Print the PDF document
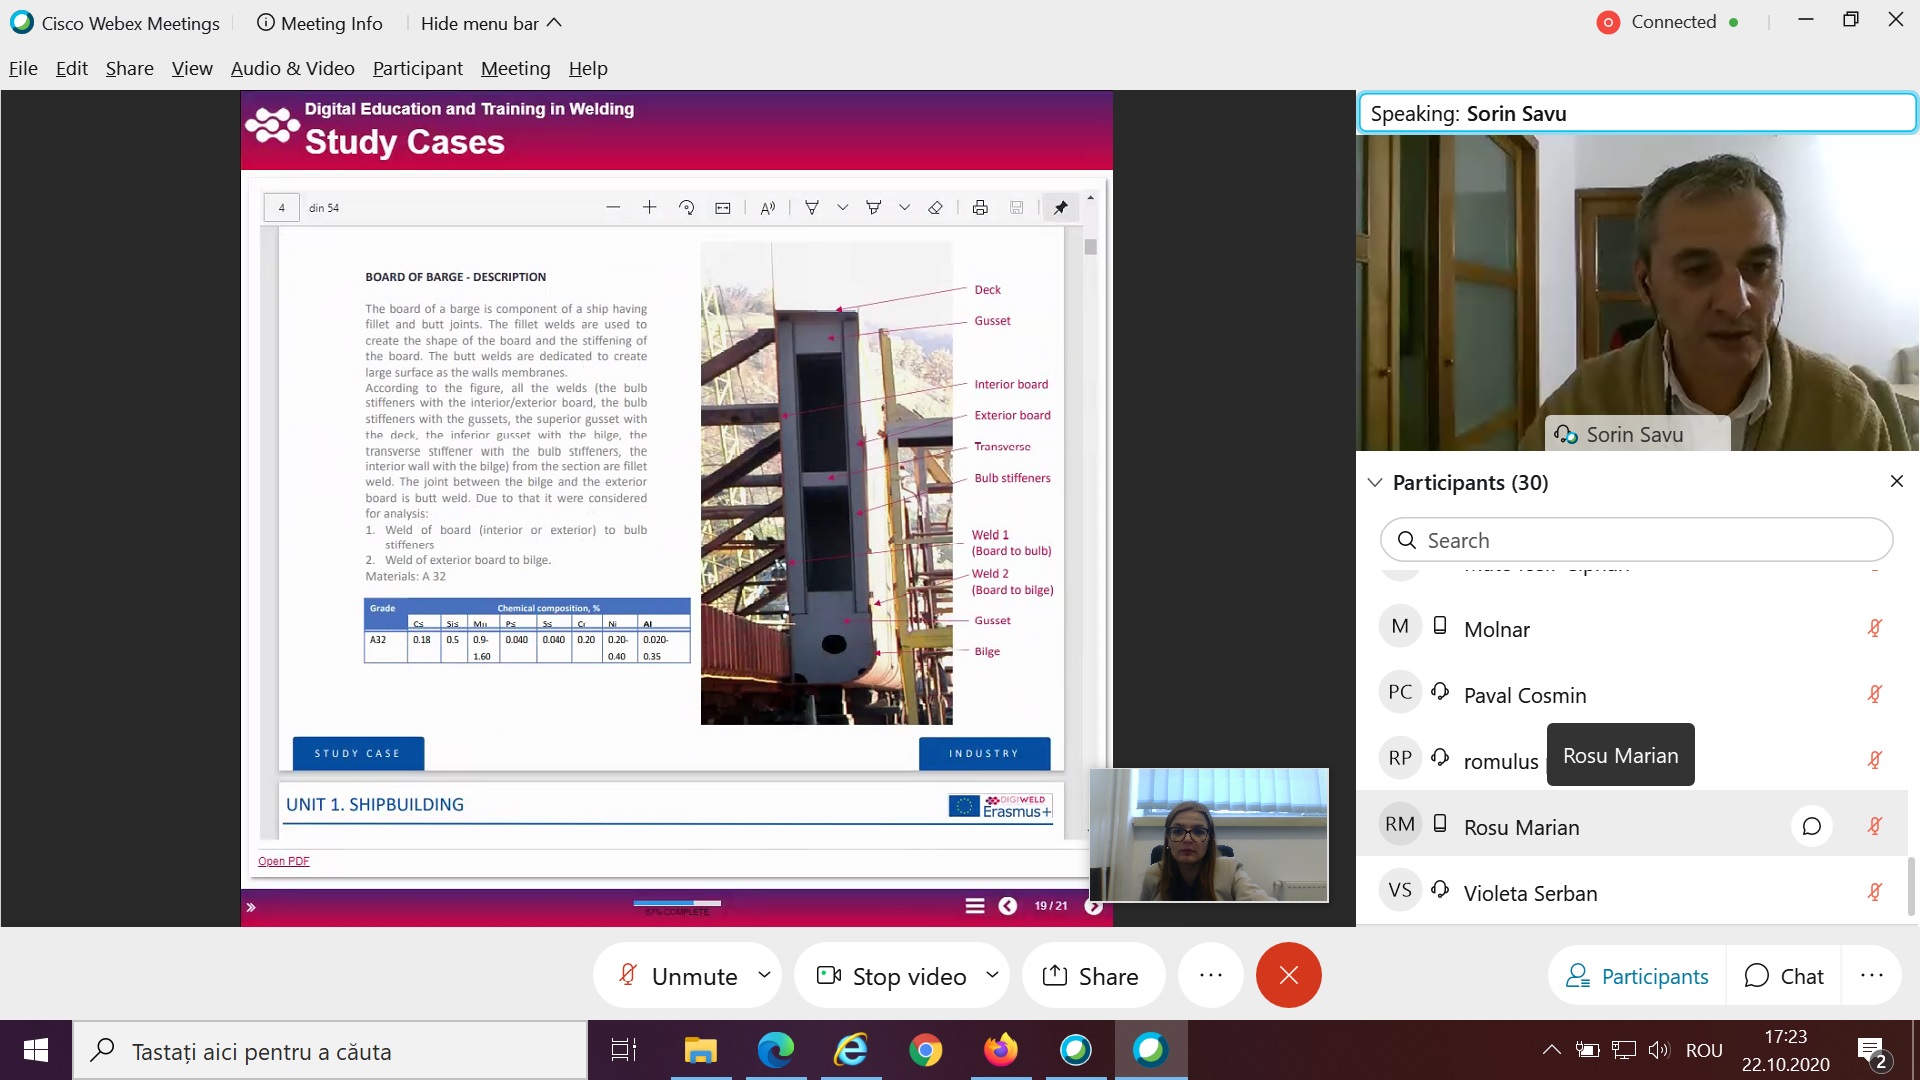Screen dimensions: 1920x1080 [x=980, y=207]
